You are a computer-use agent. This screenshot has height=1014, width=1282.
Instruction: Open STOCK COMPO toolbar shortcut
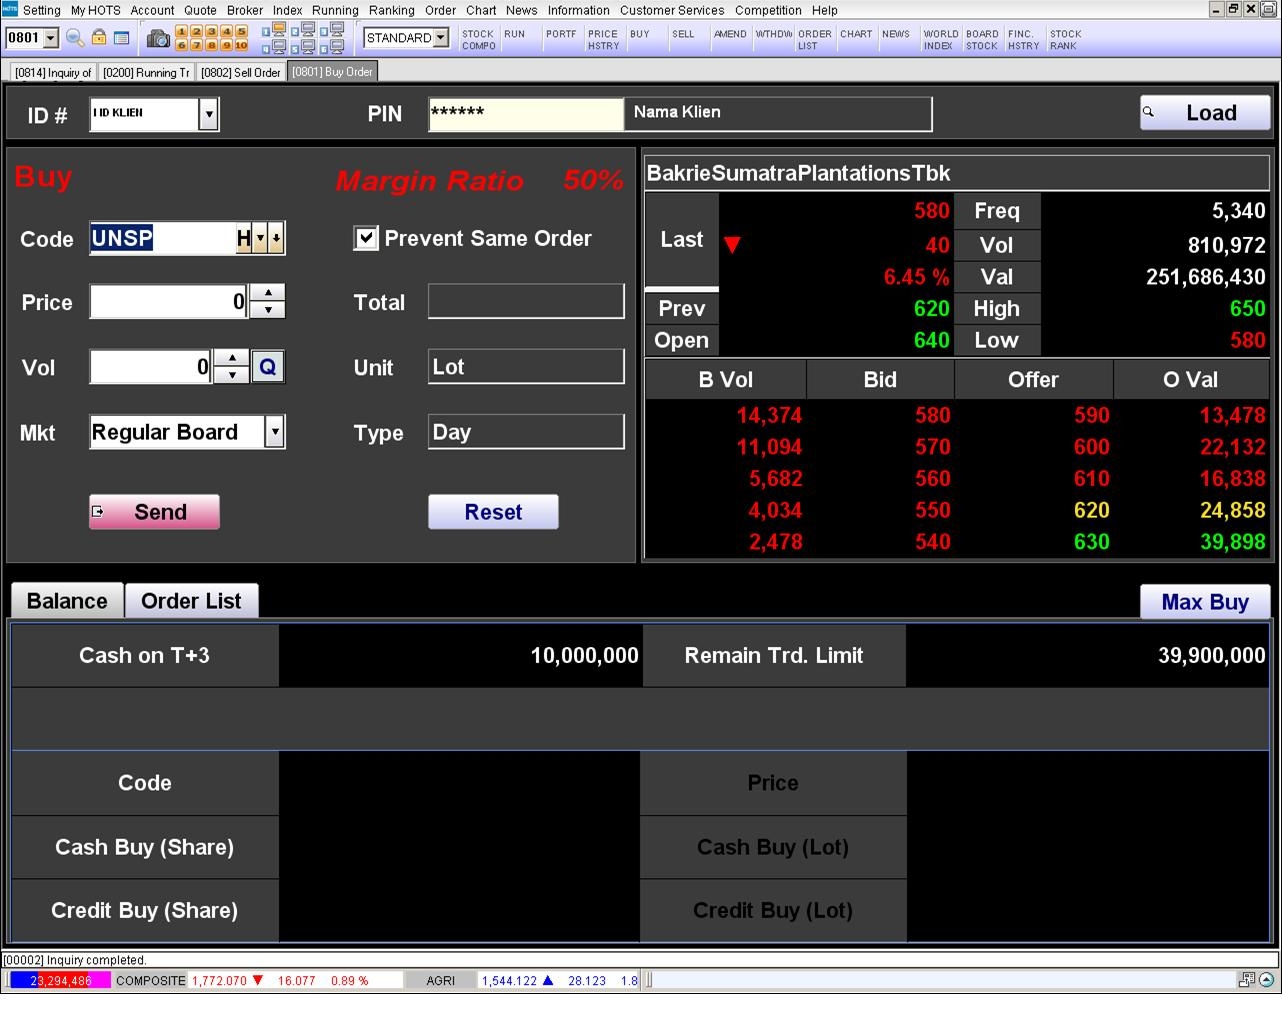478,40
